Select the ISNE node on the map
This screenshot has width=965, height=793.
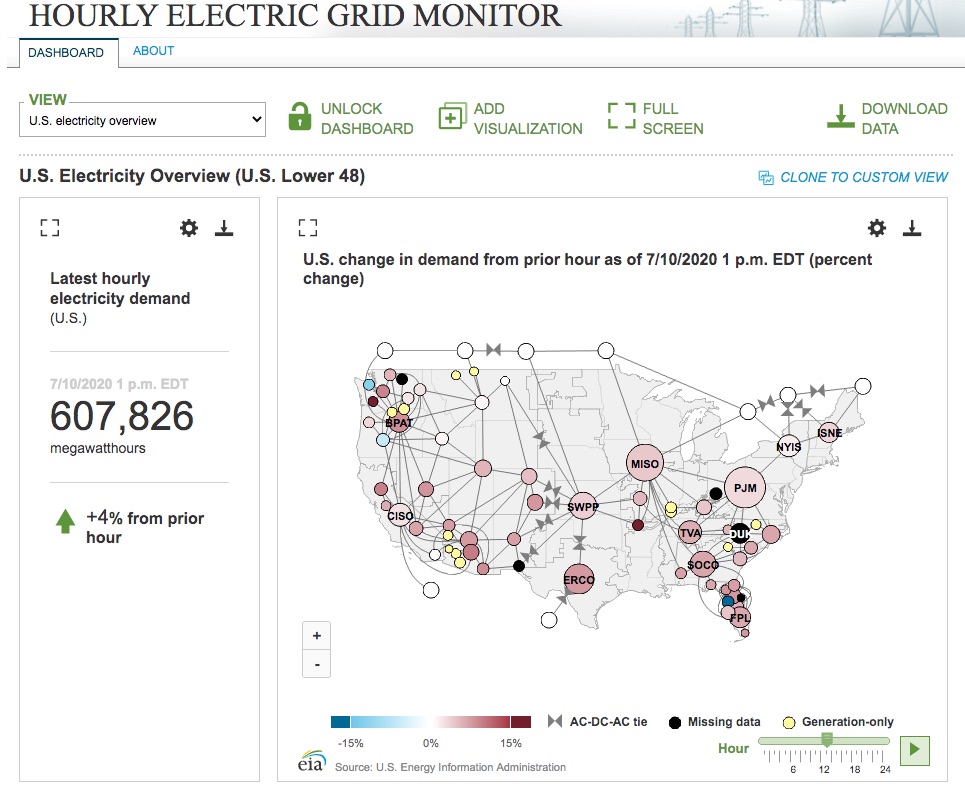click(829, 433)
